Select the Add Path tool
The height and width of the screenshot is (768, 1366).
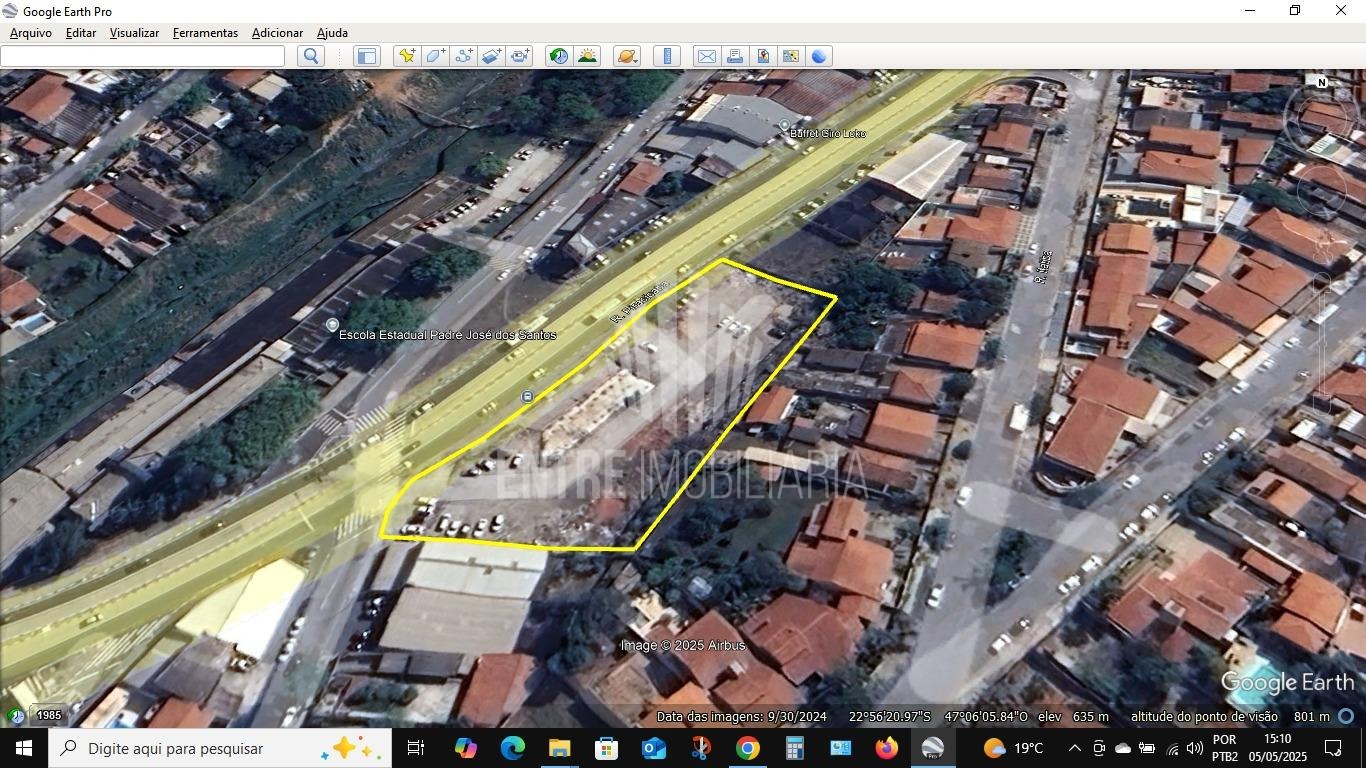click(463, 56)
